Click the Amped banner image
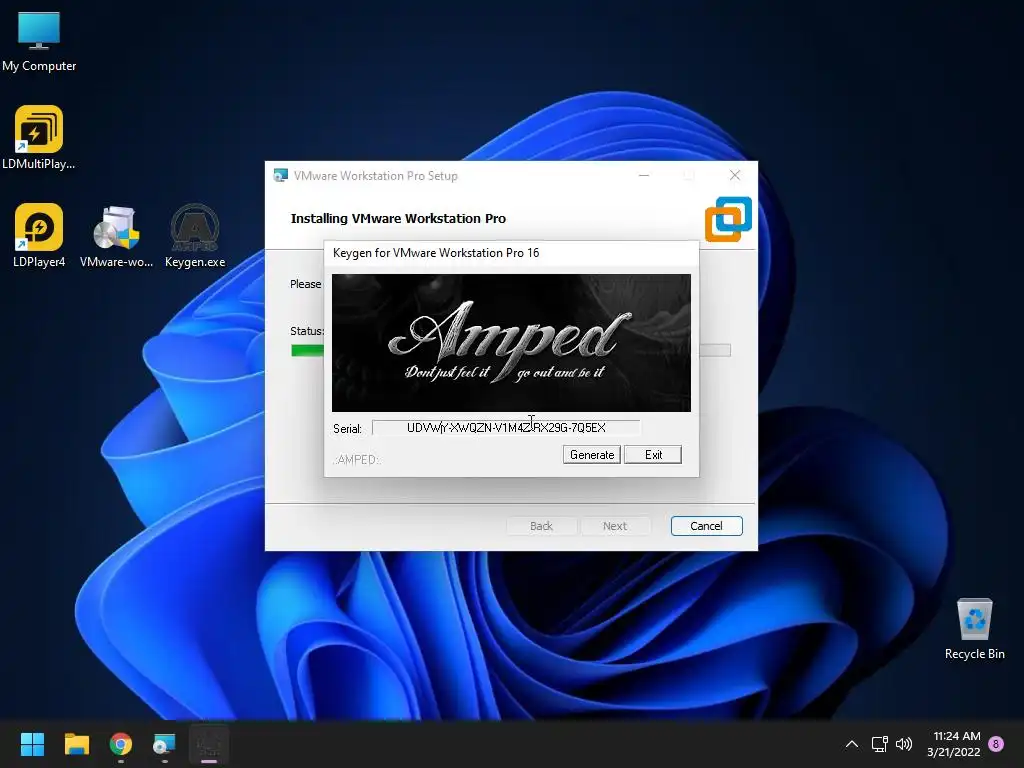 (x=511, y=343)
